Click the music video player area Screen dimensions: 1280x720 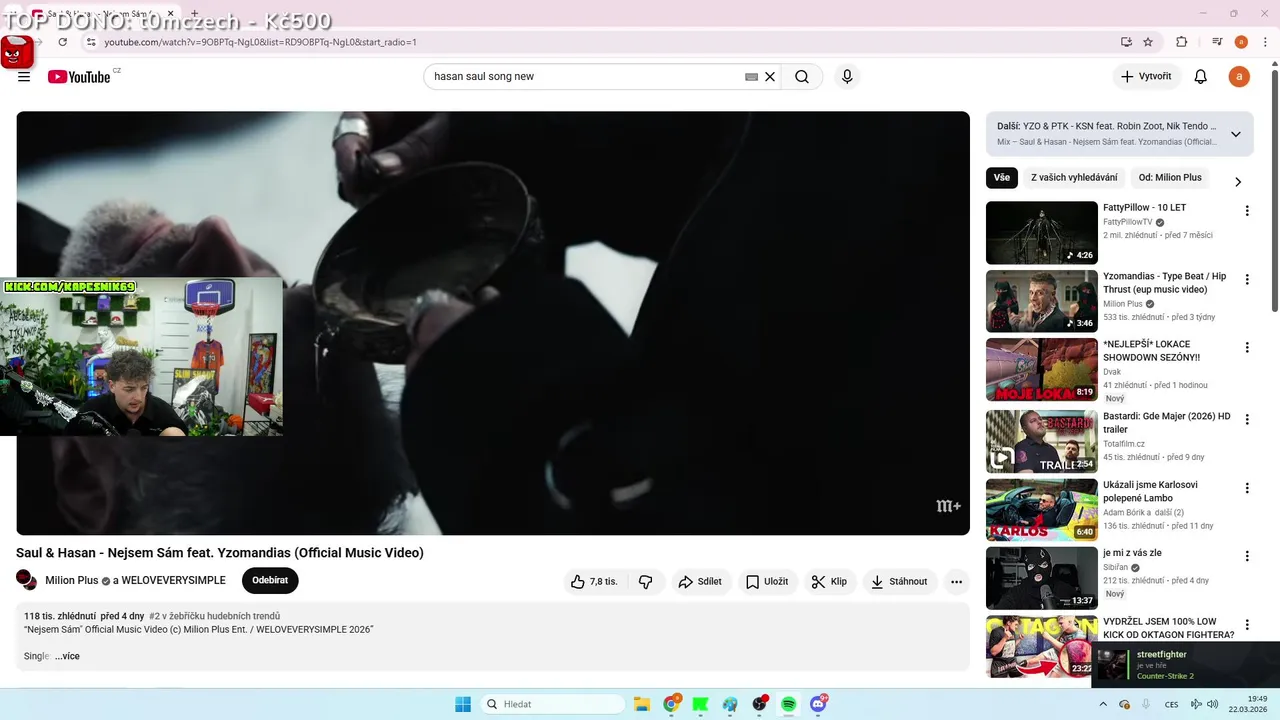[493, 323]
